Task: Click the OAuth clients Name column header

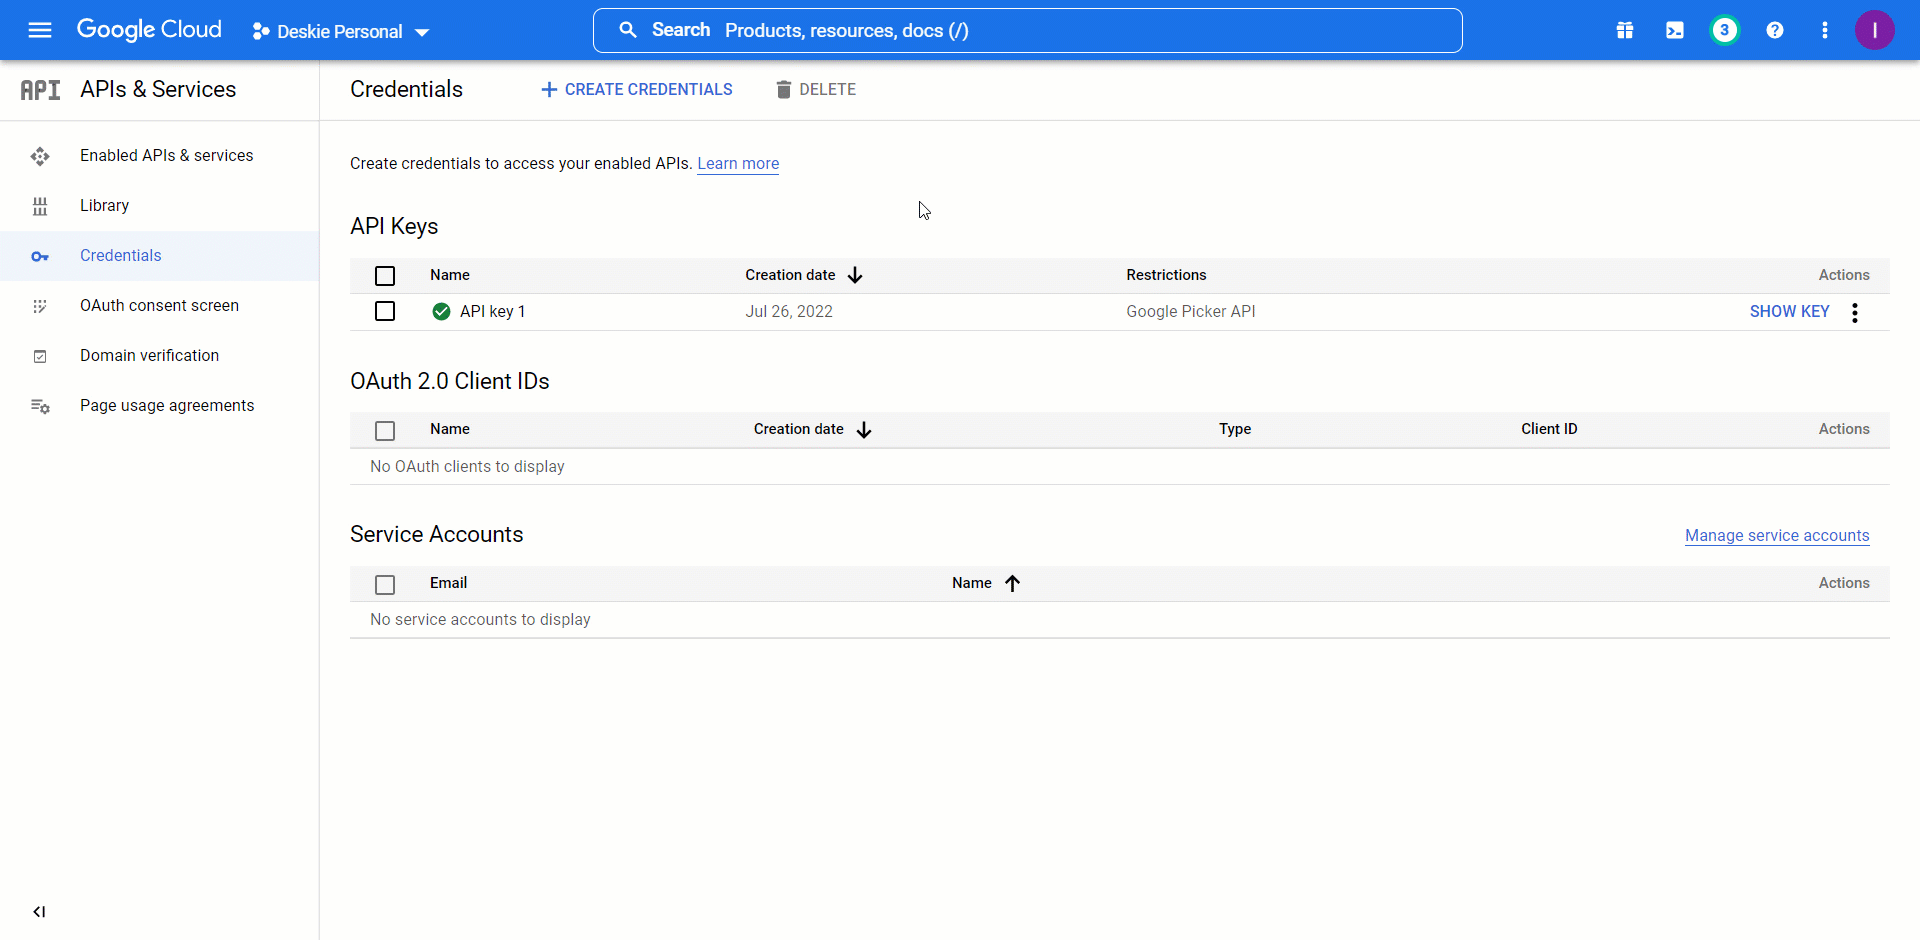Action: pyautogui.click(x=450, y=429)
